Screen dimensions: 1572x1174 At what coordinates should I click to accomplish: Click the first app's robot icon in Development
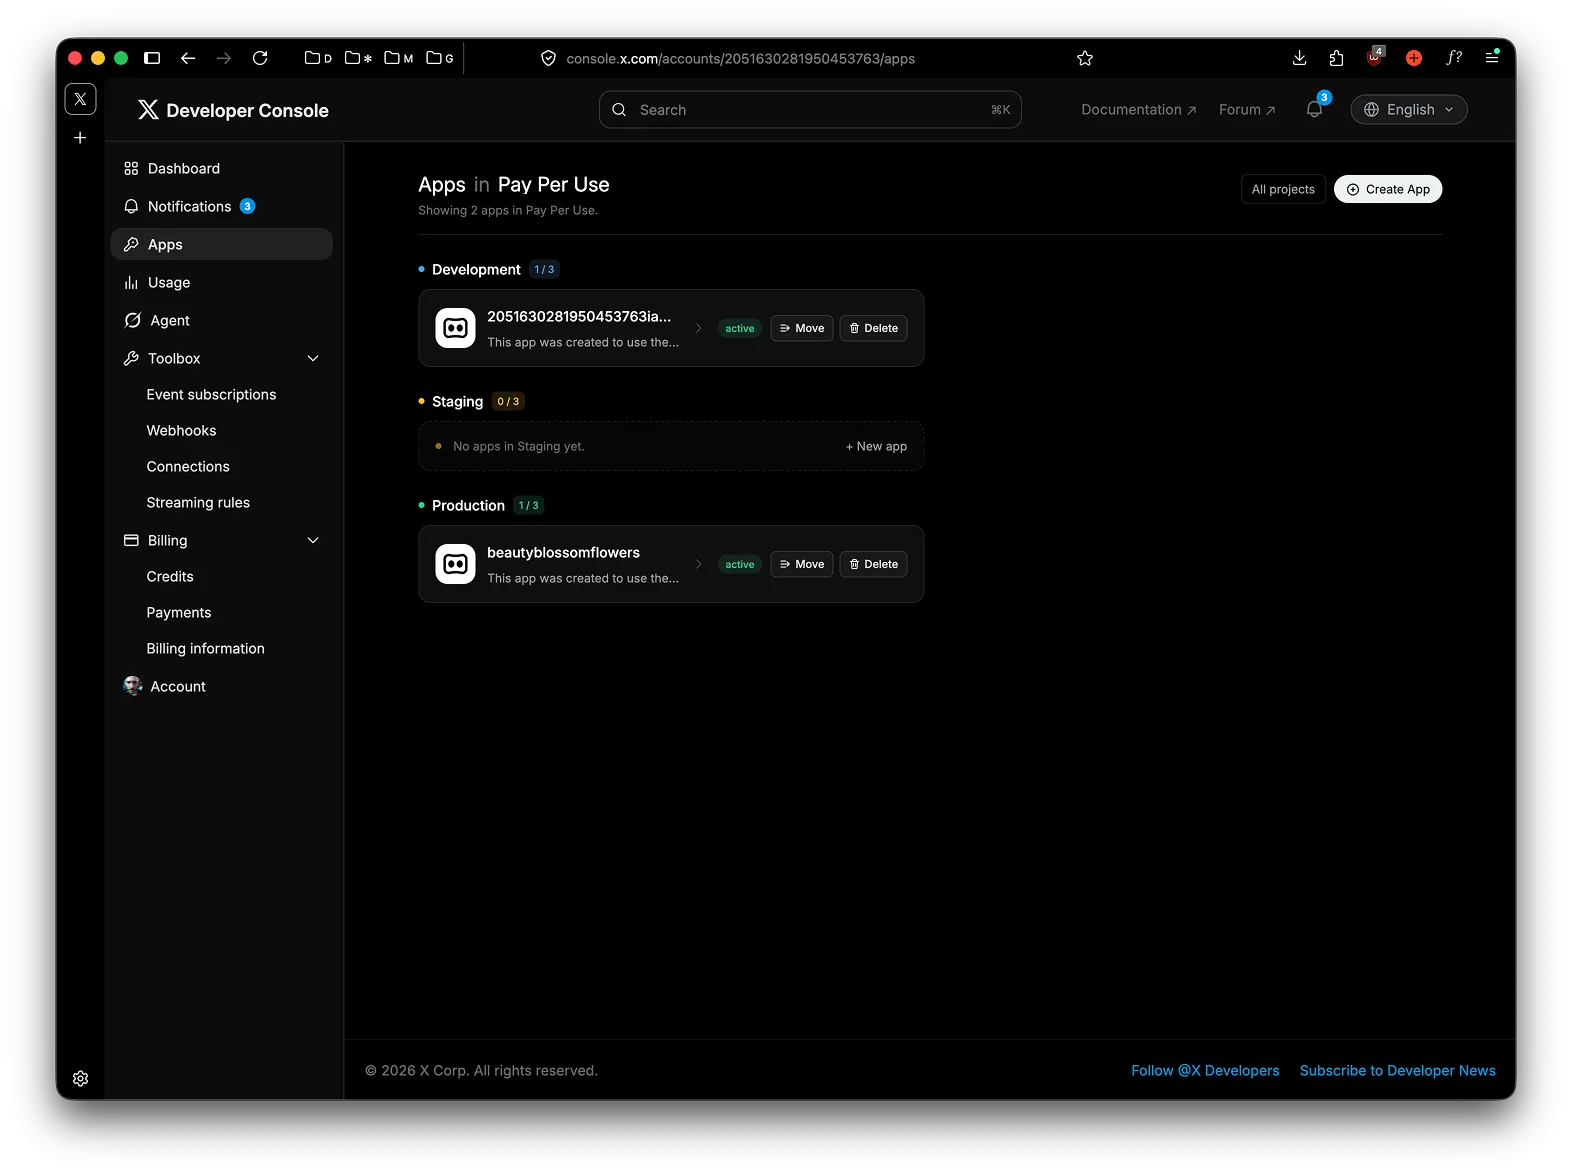point(456,328)
